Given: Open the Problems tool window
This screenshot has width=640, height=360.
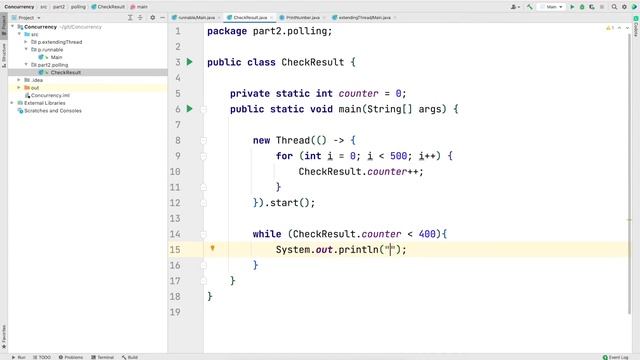Looking at the screenshot, I should (71, 357).
